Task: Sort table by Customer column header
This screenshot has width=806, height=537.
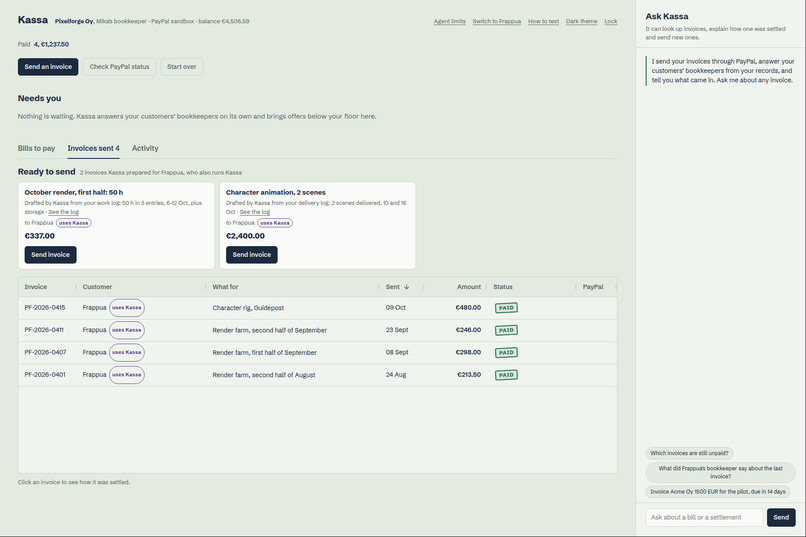Action: [x=97, y=287]
